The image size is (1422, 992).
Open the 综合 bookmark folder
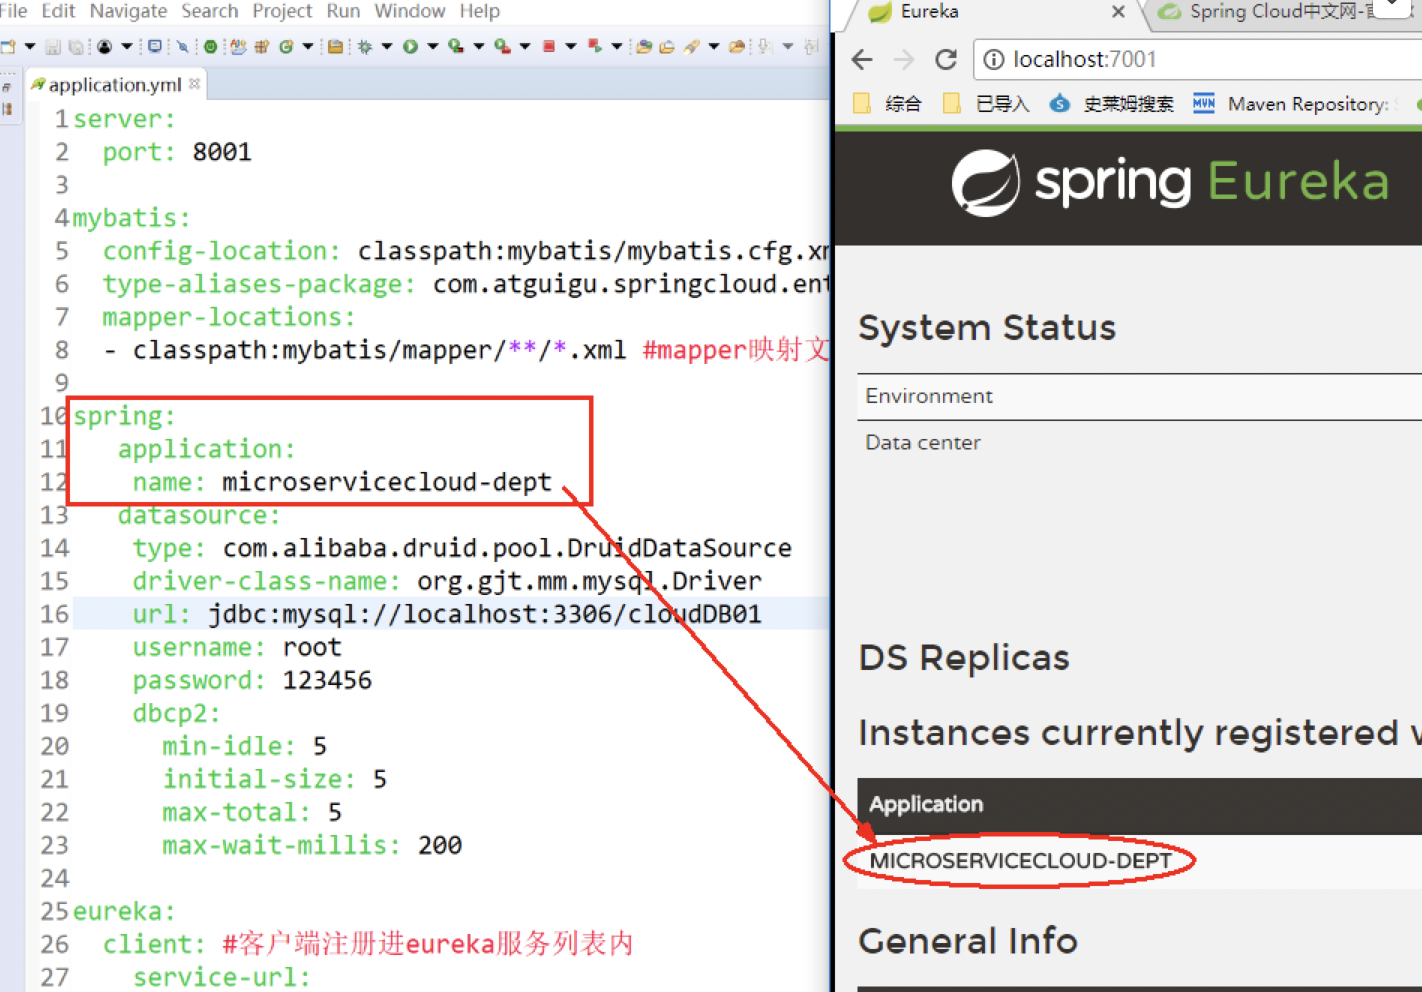tap(888, 104)
